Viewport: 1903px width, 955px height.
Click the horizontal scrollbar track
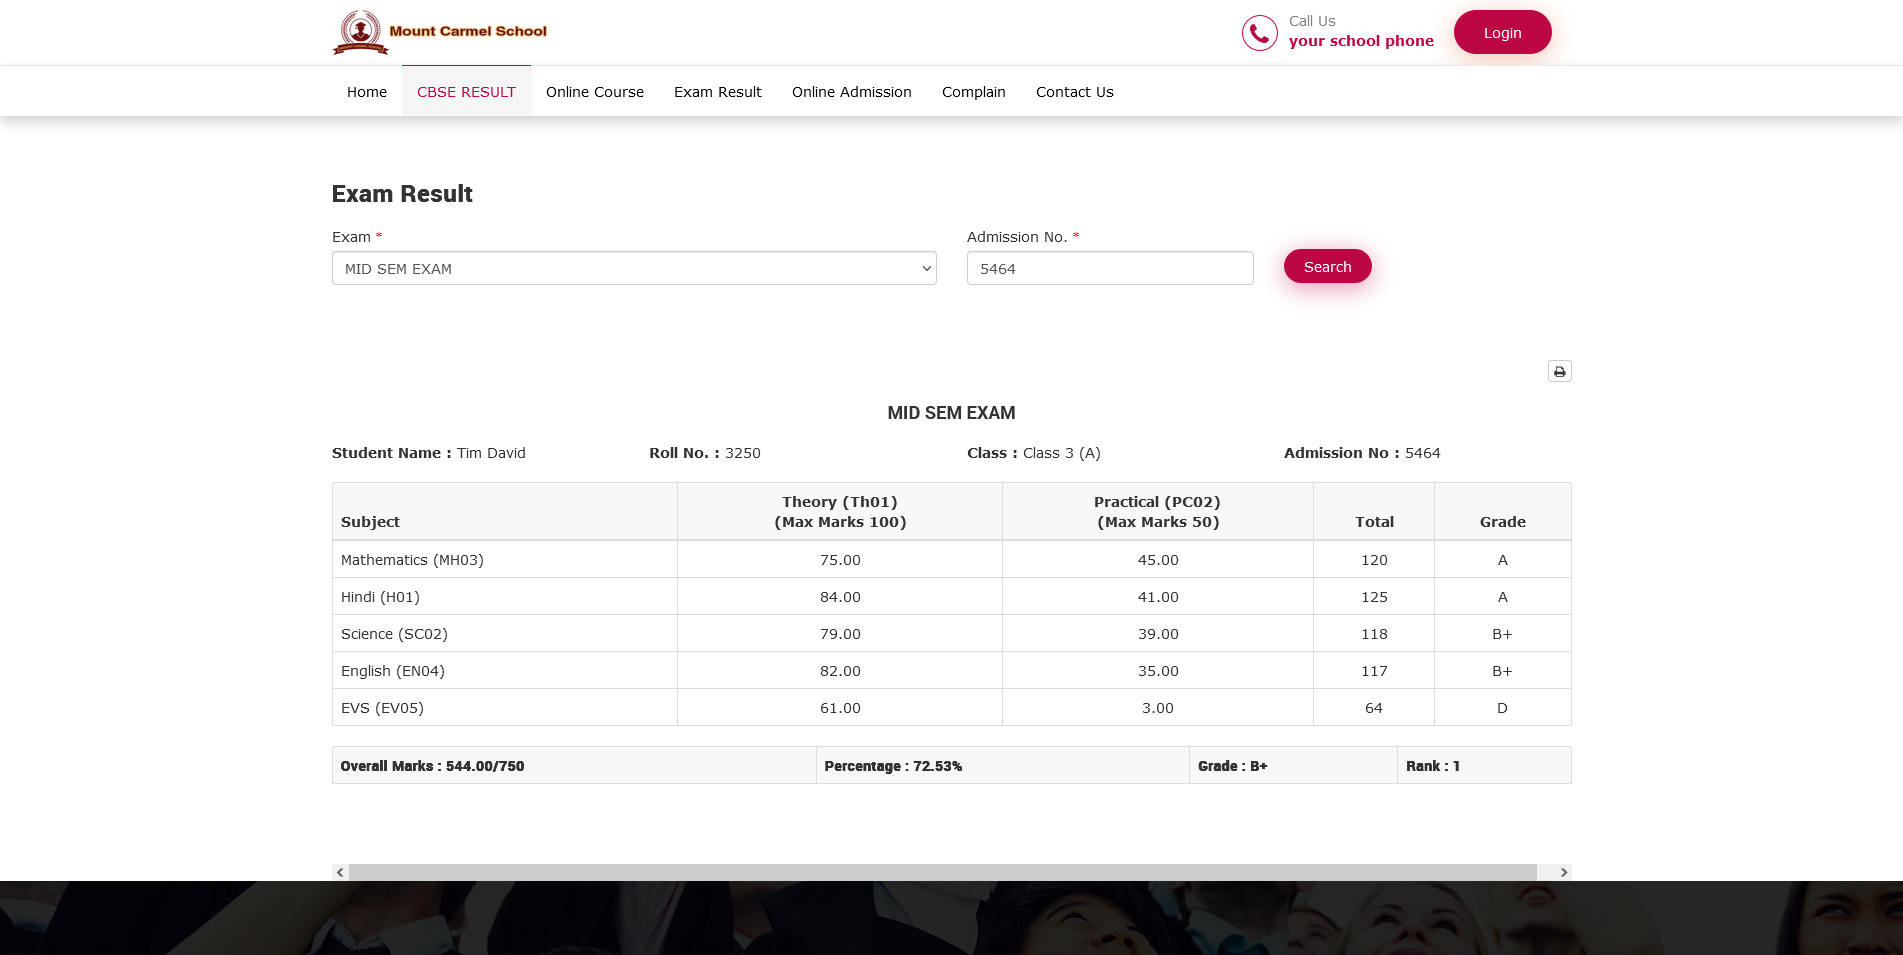(942, 872)
